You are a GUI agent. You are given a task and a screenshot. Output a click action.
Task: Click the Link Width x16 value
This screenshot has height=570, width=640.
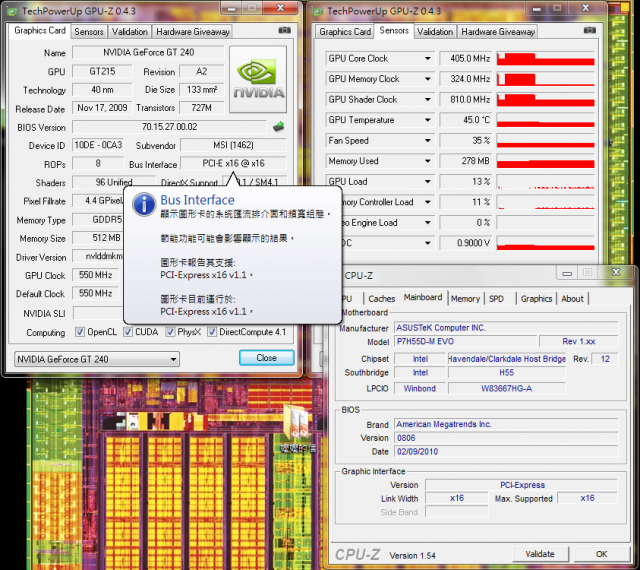click(457, 498)
